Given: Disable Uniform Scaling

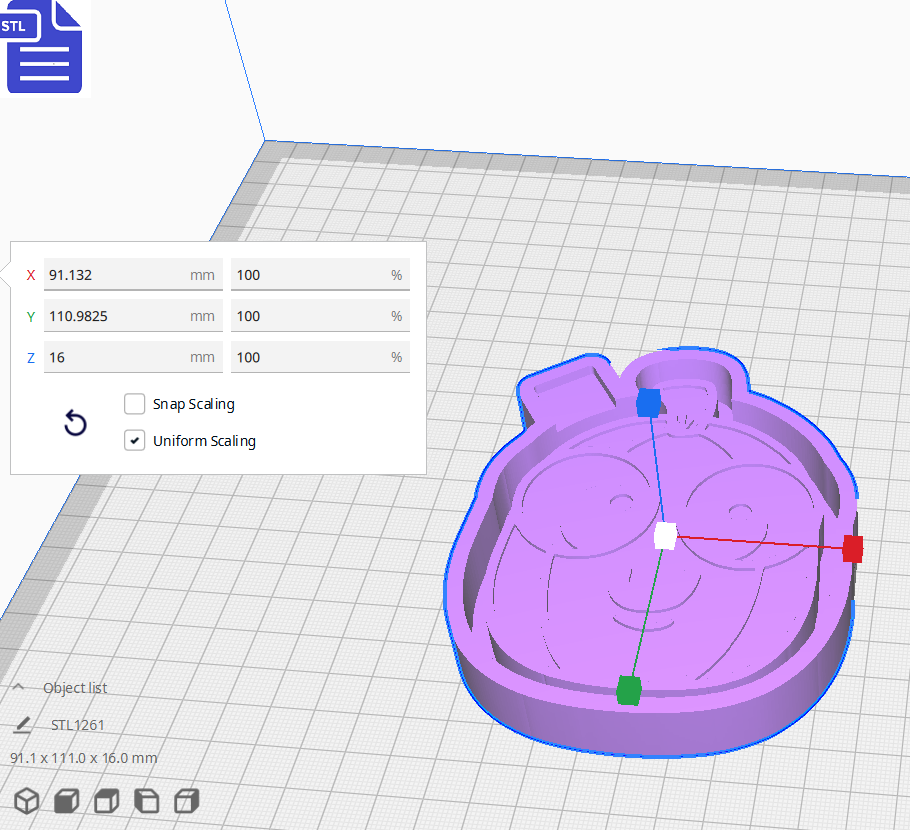Looking at the screenshot, I should pyautogui.click(x=135, y=440).
